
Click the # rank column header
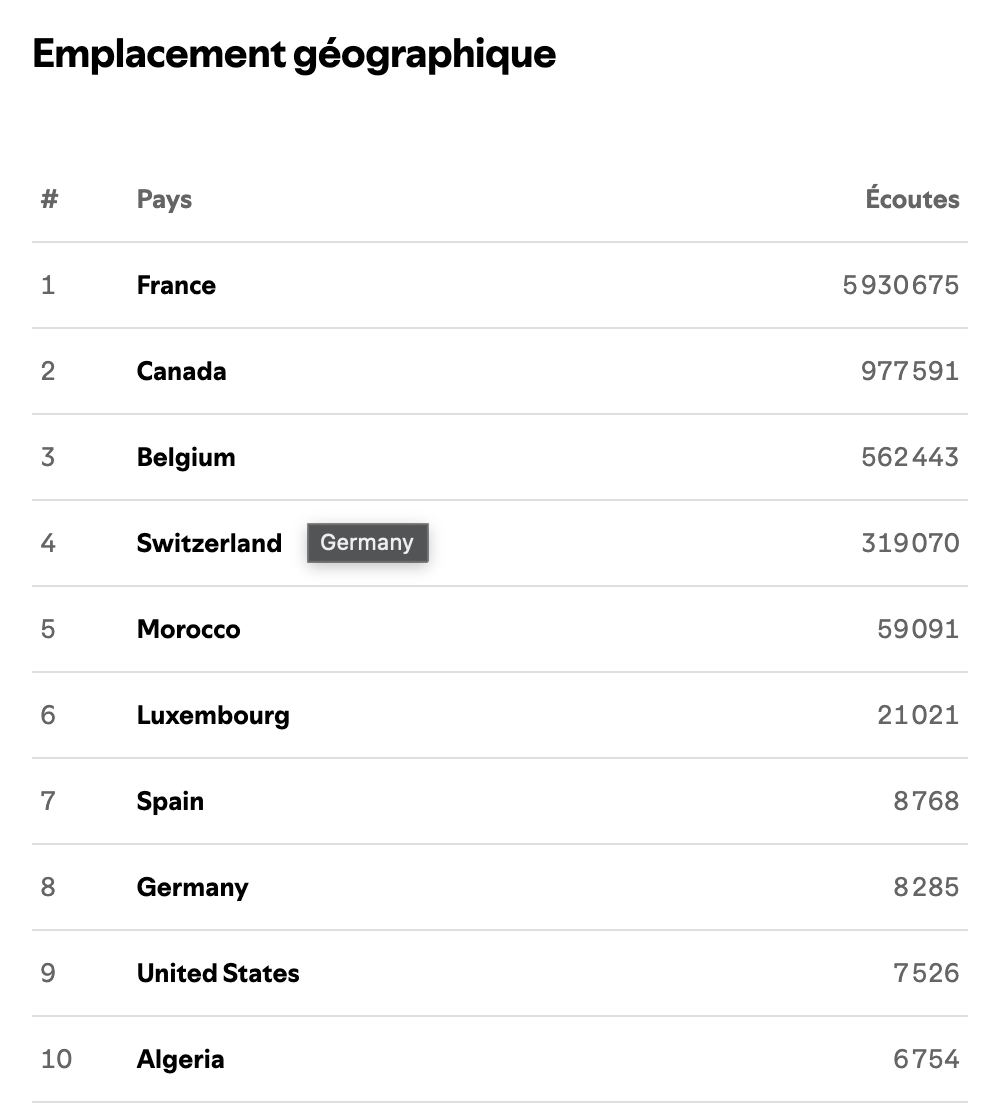click(49, 200)
